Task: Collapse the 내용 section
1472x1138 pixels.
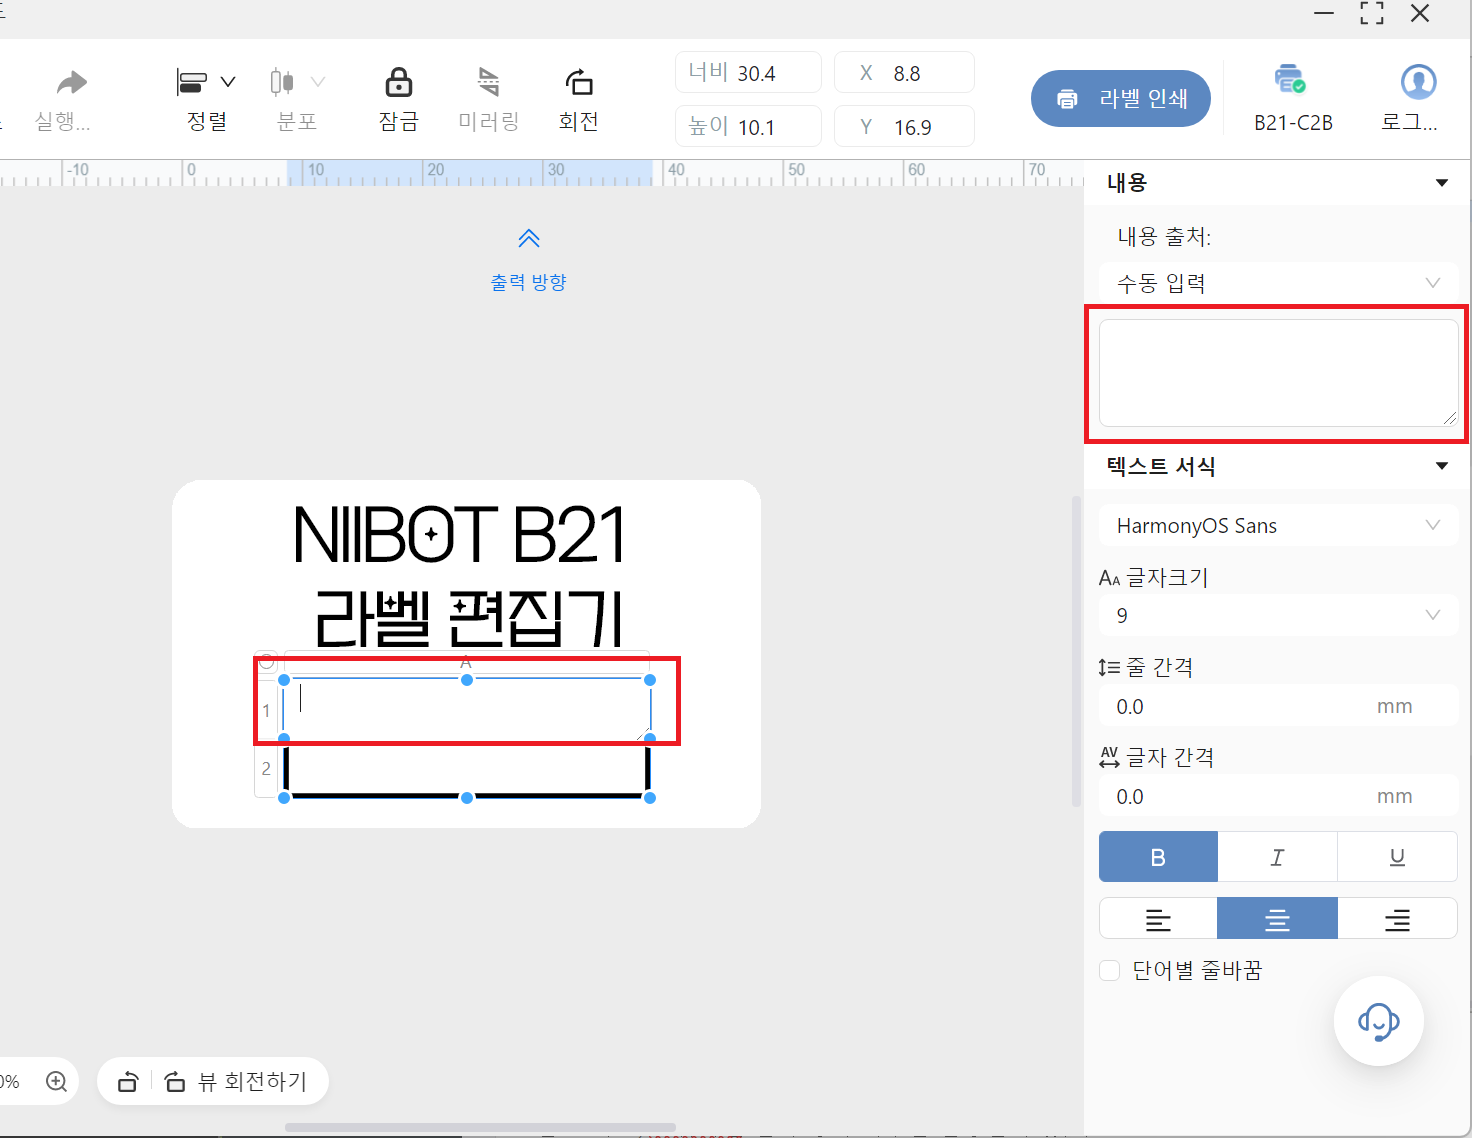Action: click(1442, 183)
